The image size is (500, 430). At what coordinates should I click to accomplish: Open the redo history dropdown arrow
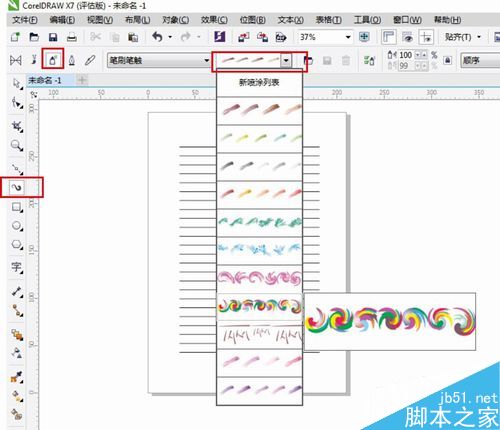[199, 37]
